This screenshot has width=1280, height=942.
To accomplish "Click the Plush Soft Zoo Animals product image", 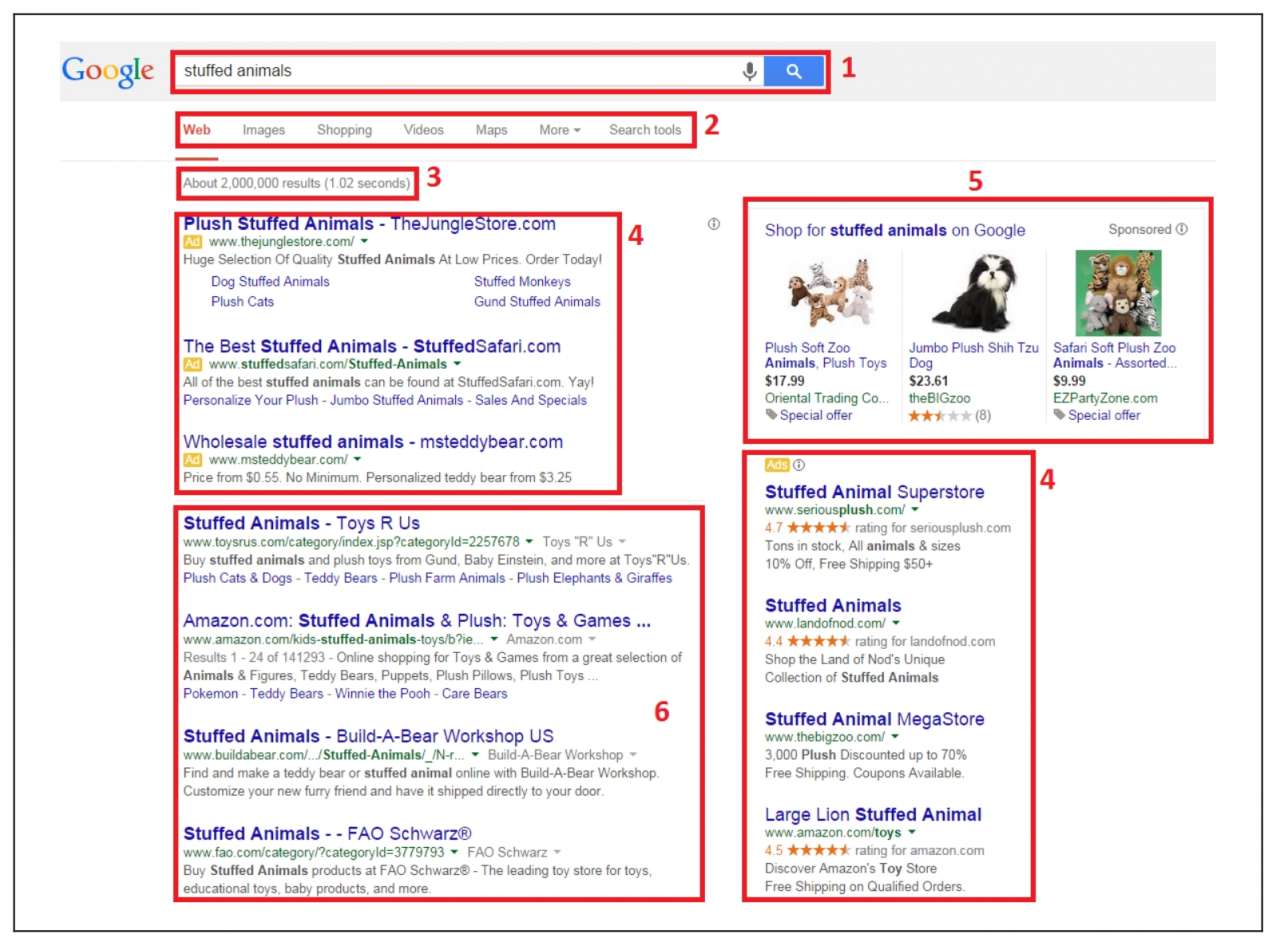I will [829, 293].
